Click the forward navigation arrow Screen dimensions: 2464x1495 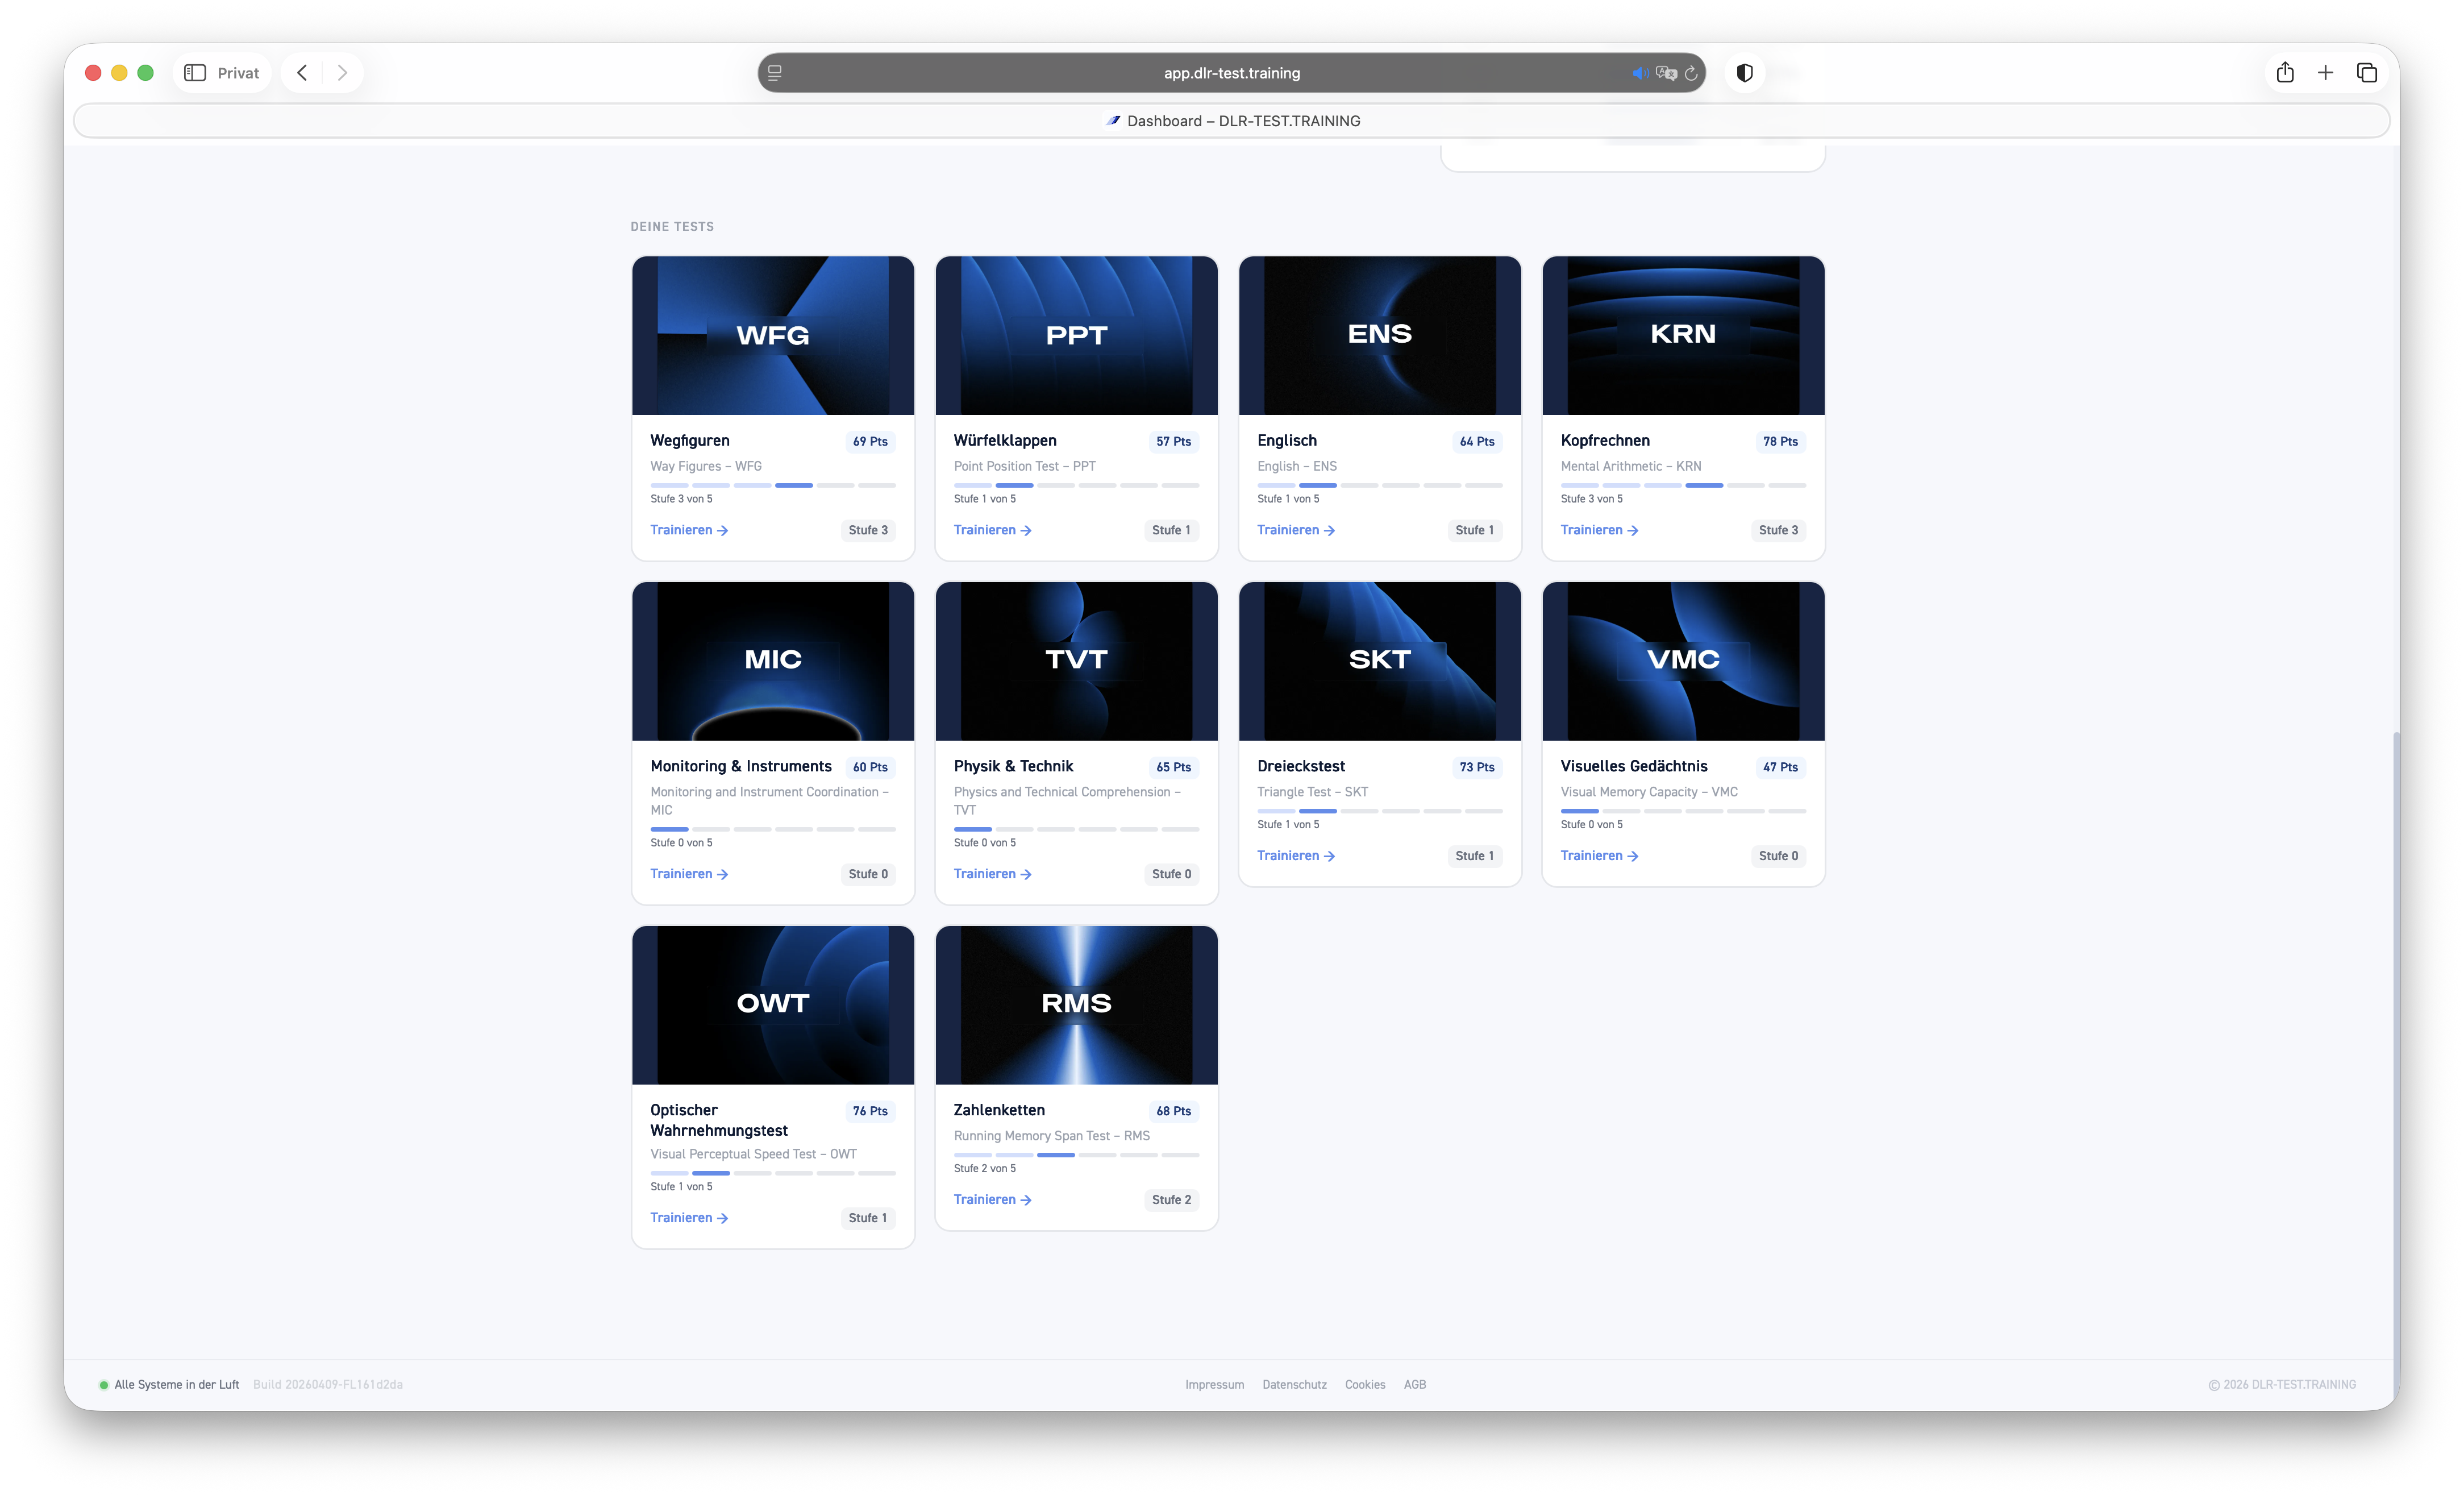point(342,73)
